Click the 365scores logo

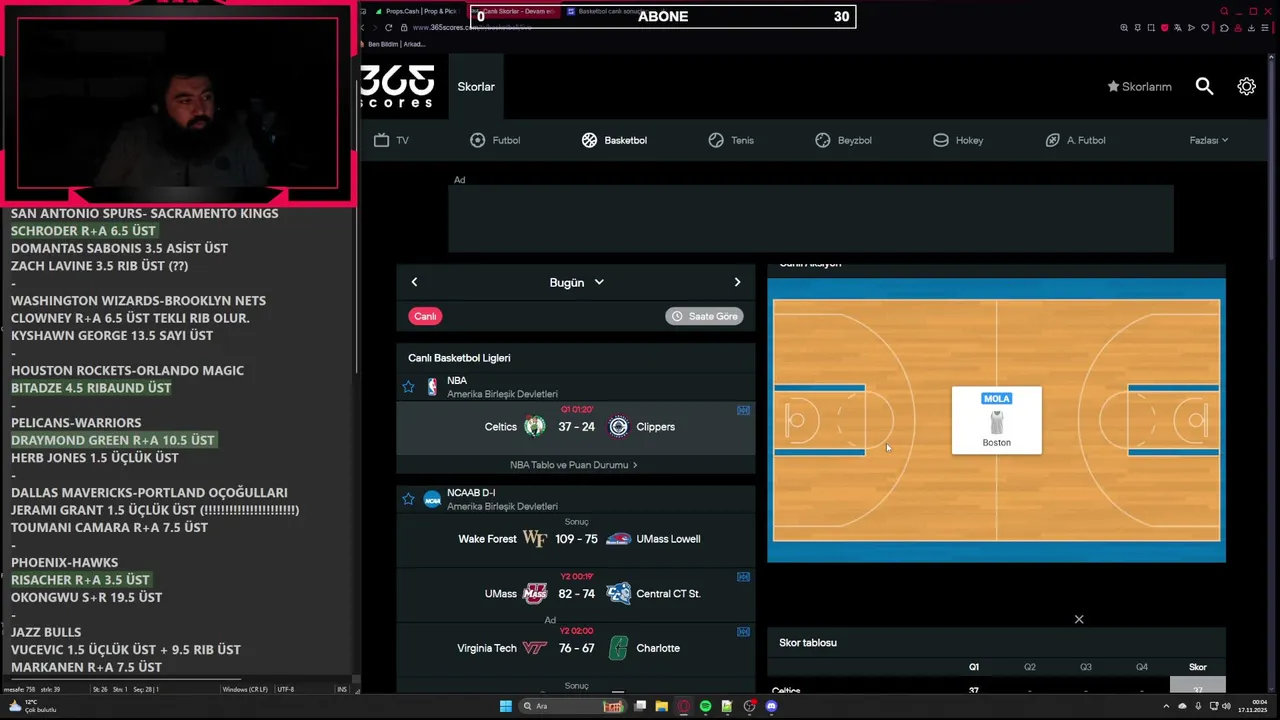[x=397, y=86]
